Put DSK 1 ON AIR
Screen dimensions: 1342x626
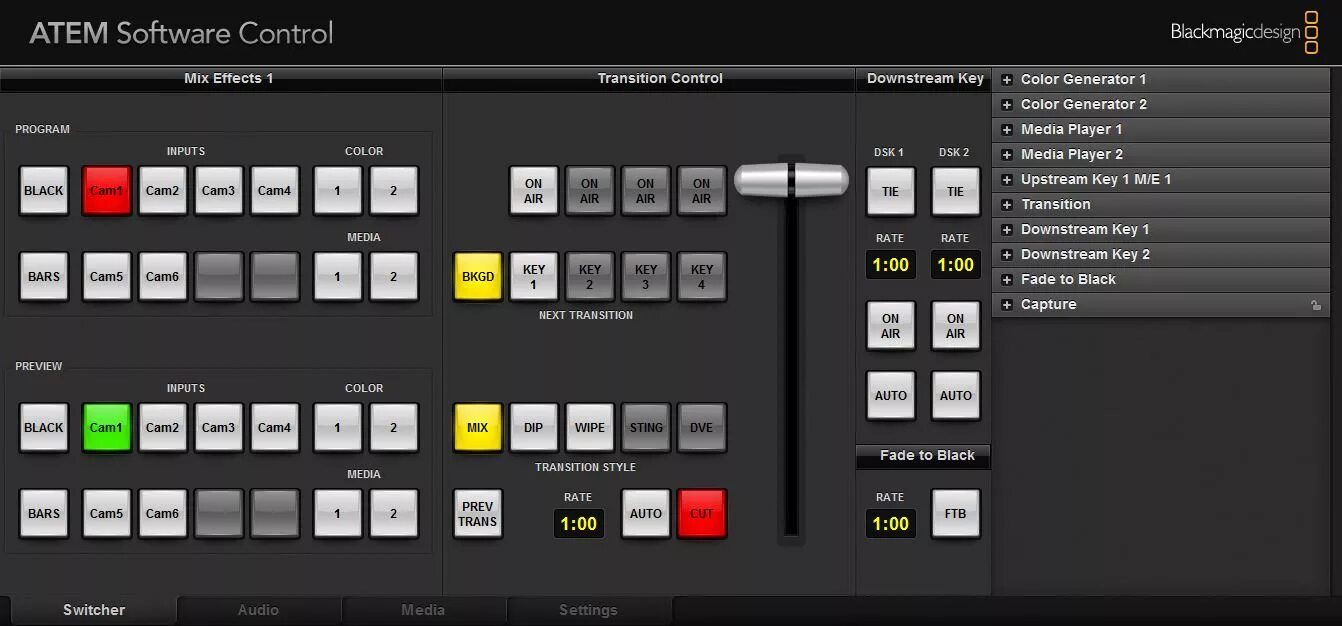[x=891, y=326]
